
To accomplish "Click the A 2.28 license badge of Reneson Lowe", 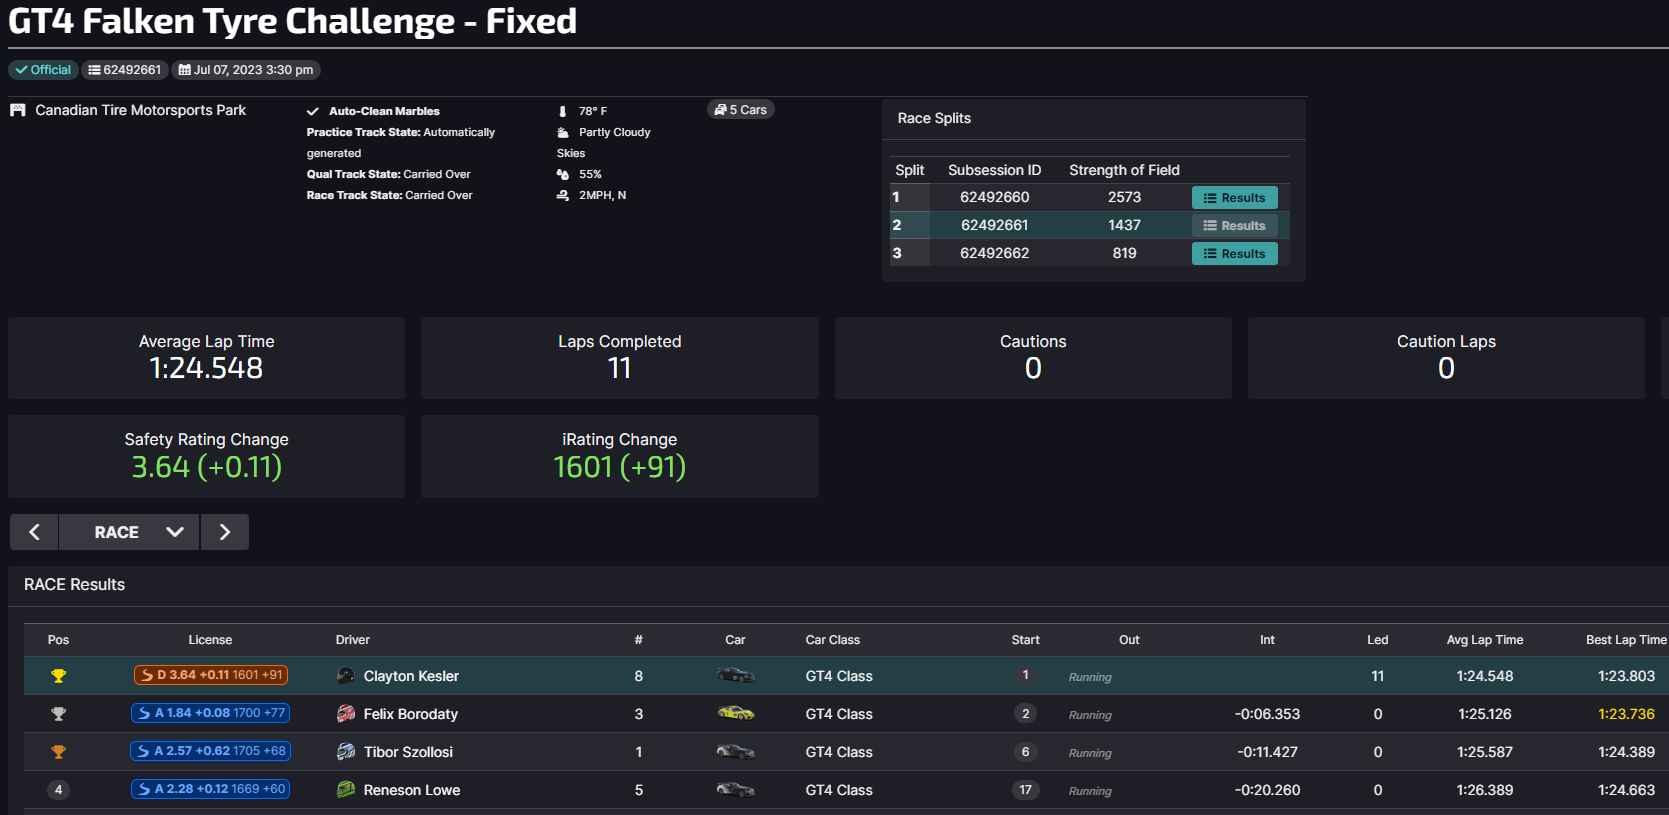I will tap(211, 789).
